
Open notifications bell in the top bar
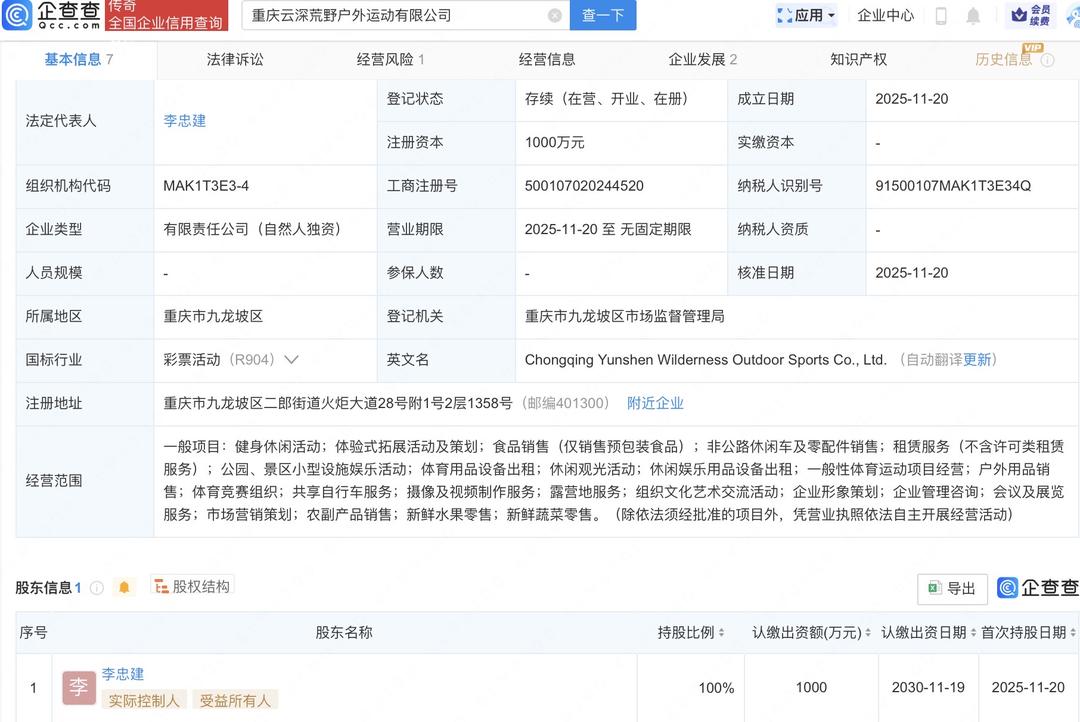(x=973, y=16)
